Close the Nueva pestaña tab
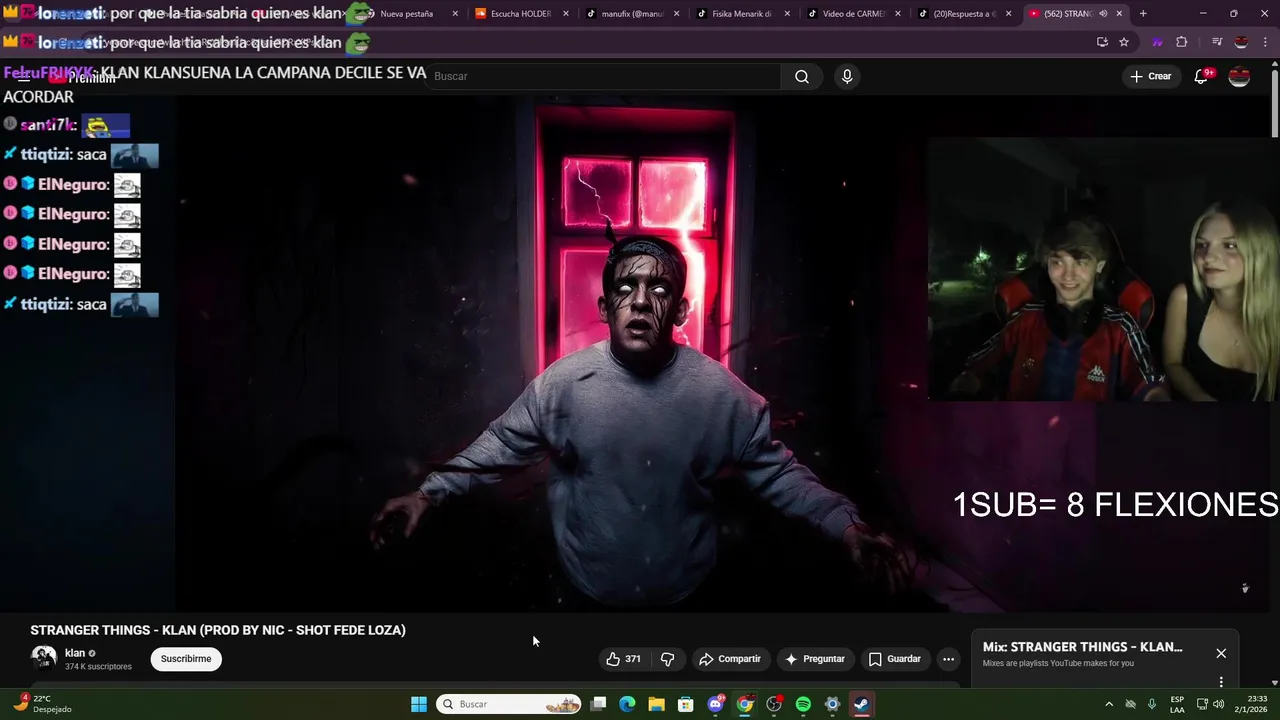The height and width of the screenshot is (720, 1280). pyautogui.click(x=455, y=14)
